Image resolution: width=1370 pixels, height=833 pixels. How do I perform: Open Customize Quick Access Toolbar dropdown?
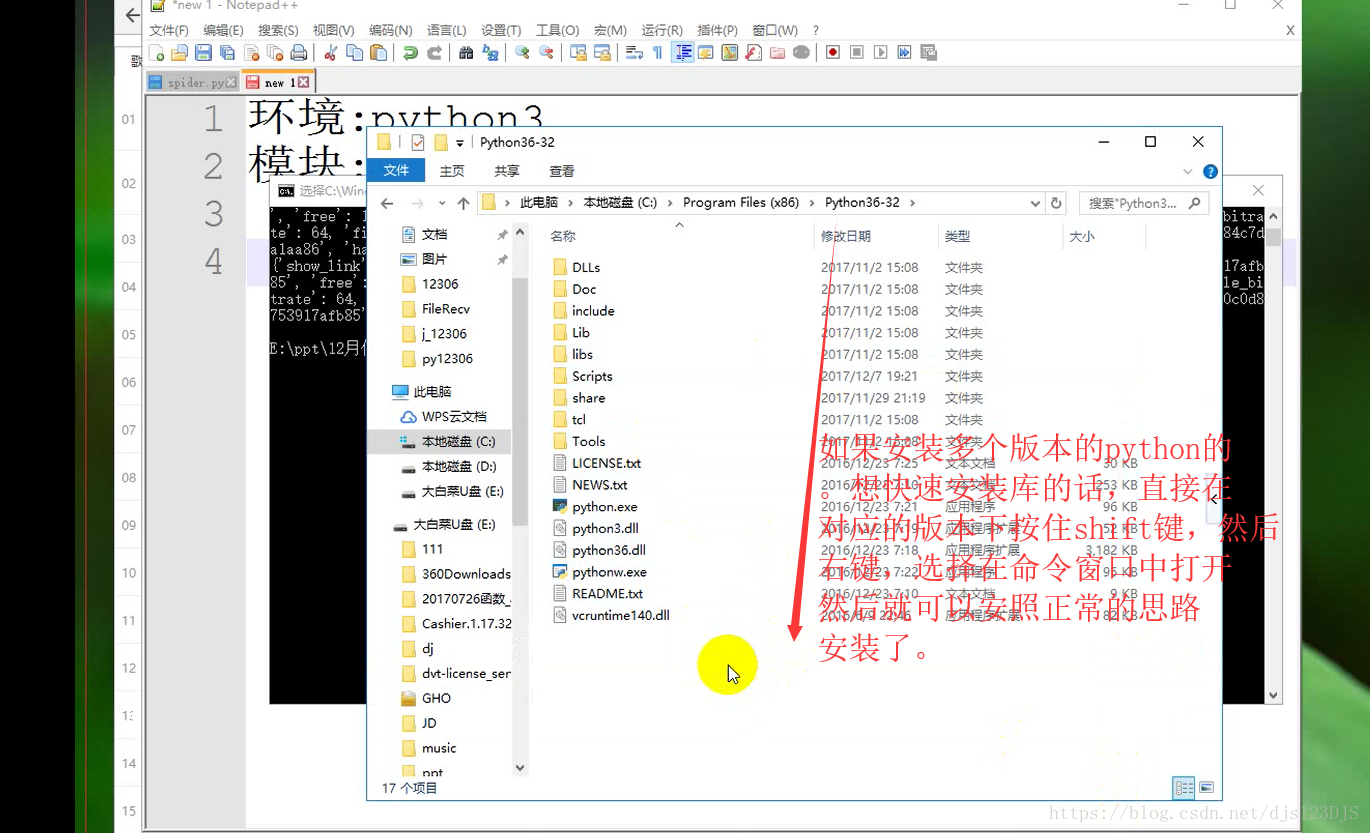point(460,143)
